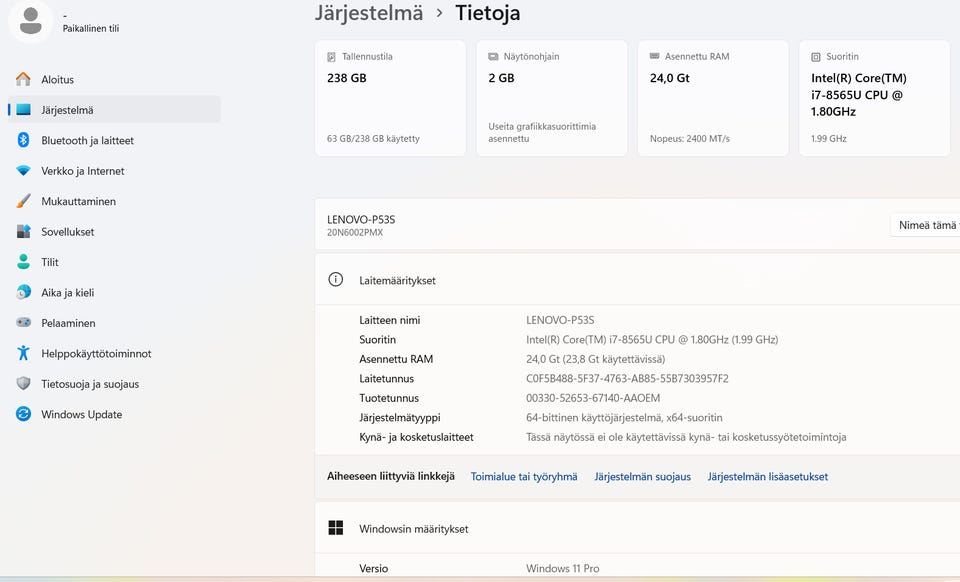Screen dimensions: 960x582
Task: Open the Tallennustila storage card
Action: click(x=390, y=98)
